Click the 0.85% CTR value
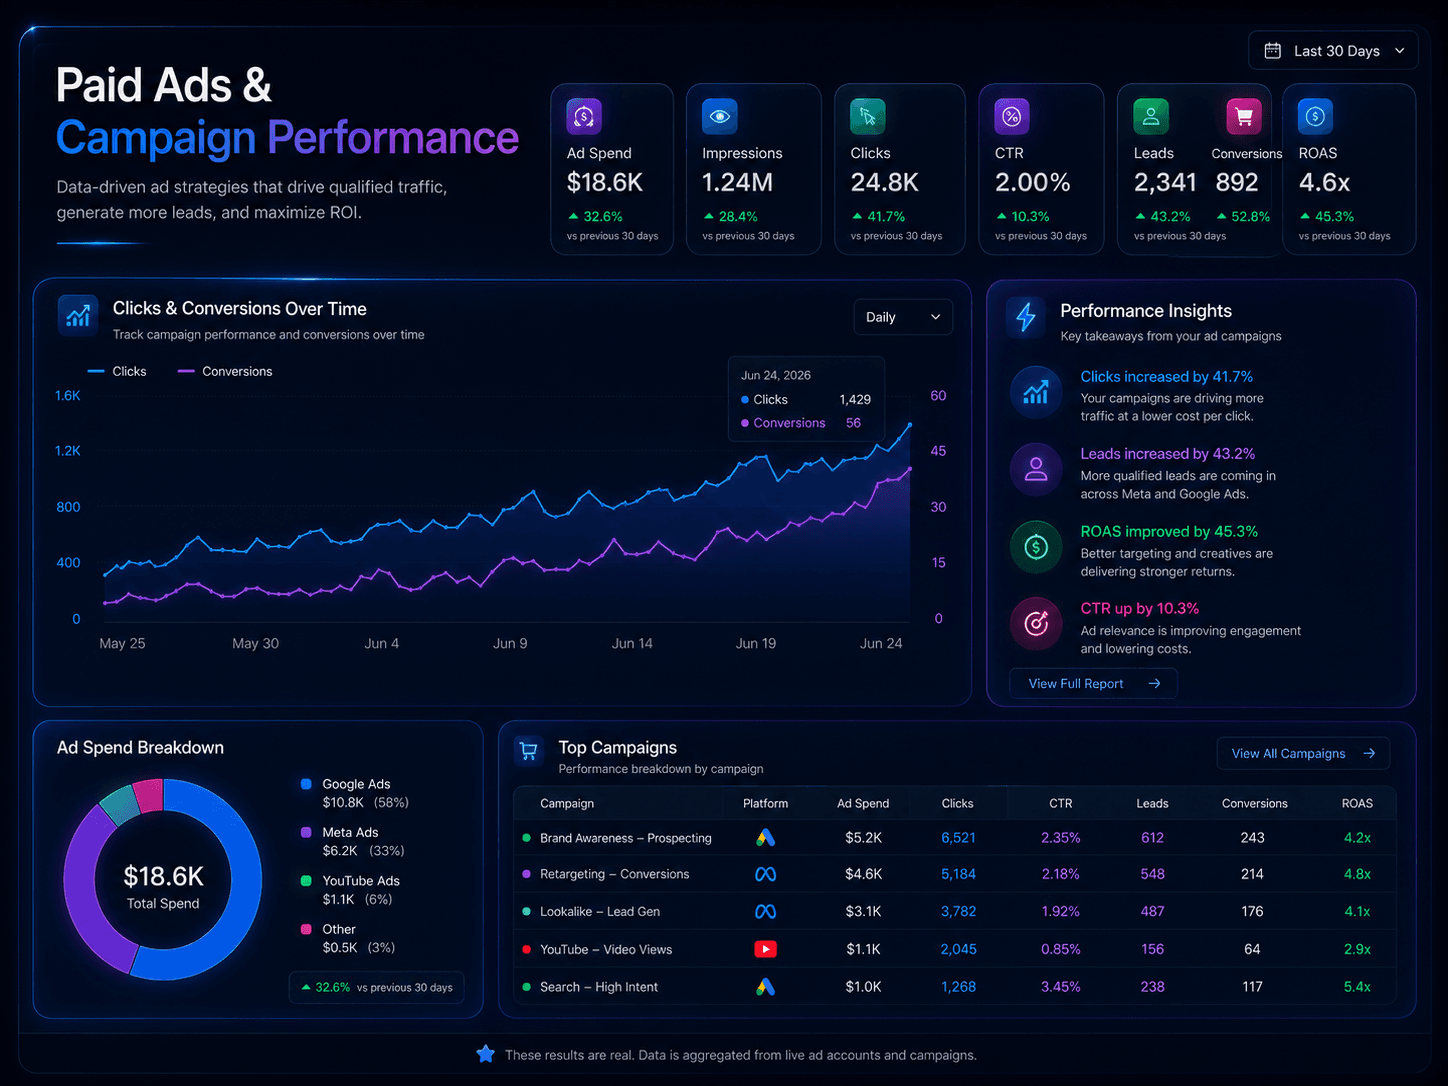1448x1086 pixels. tap(1061, 949)
